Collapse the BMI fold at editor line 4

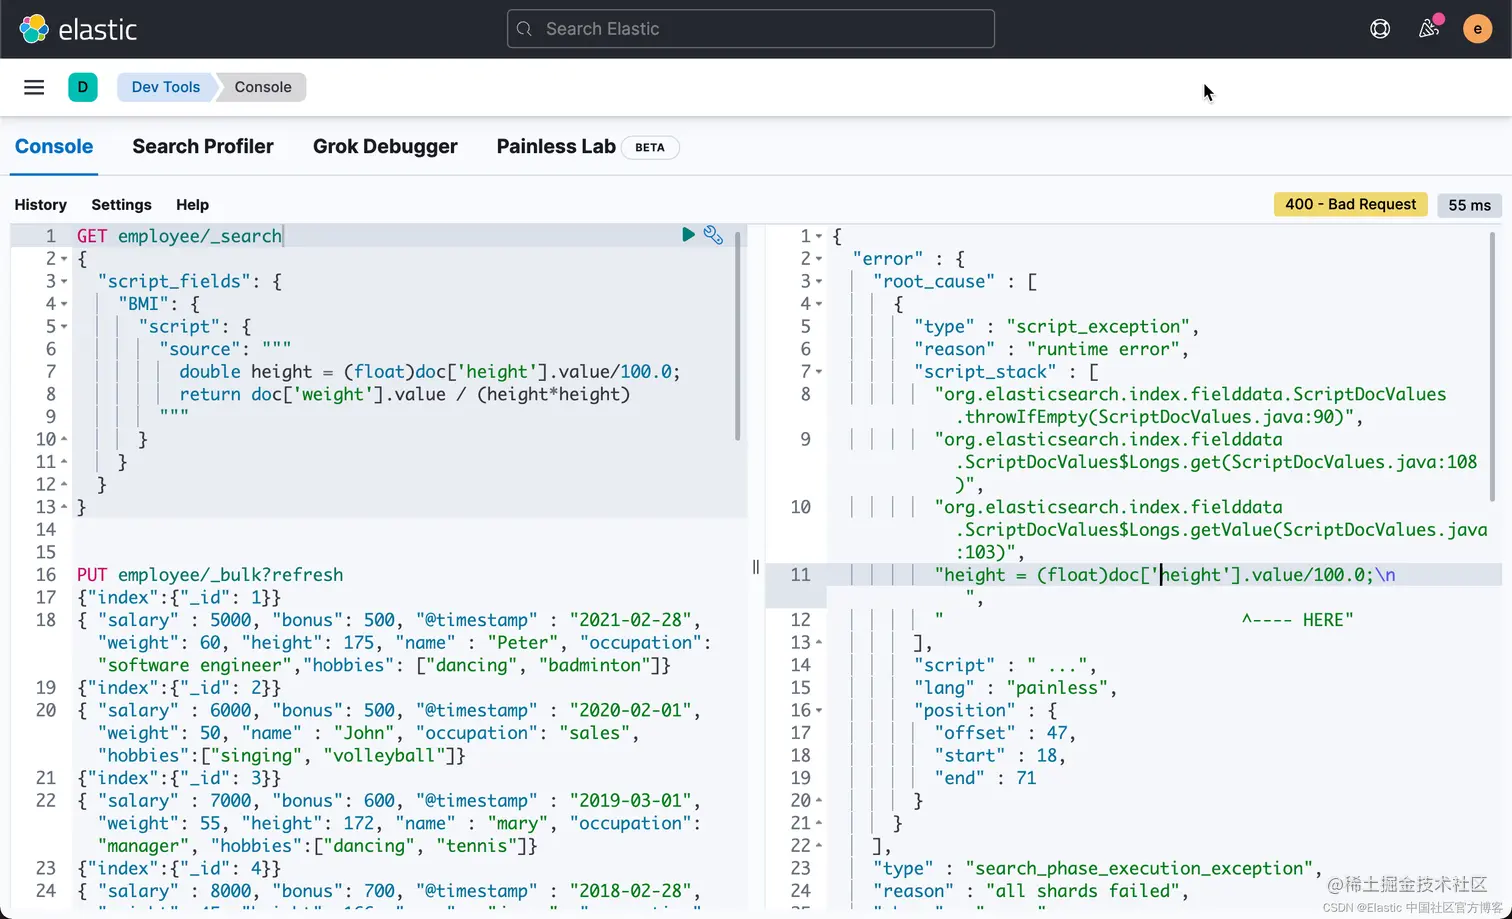(x=64, y=304)
